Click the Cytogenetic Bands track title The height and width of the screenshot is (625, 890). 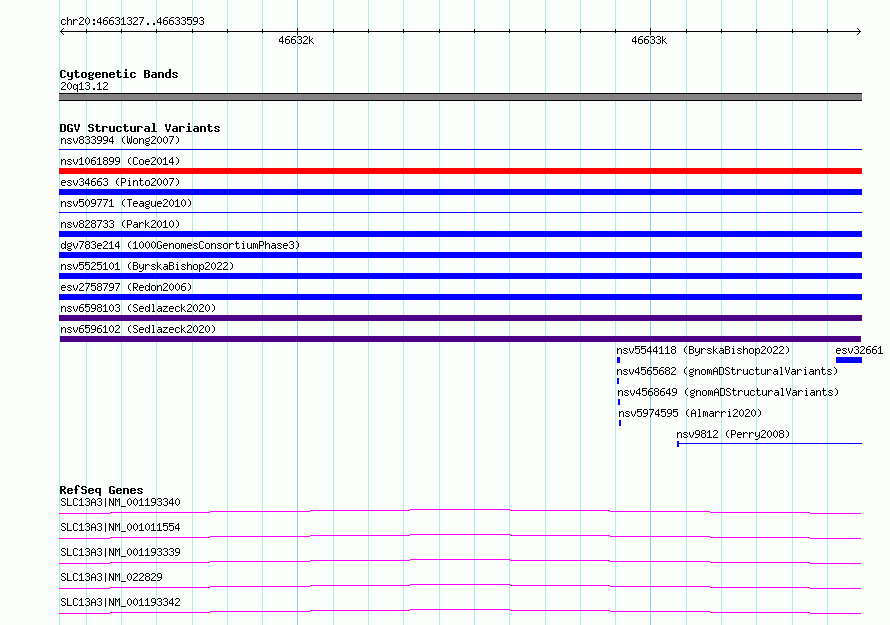[x=119, y=74]
